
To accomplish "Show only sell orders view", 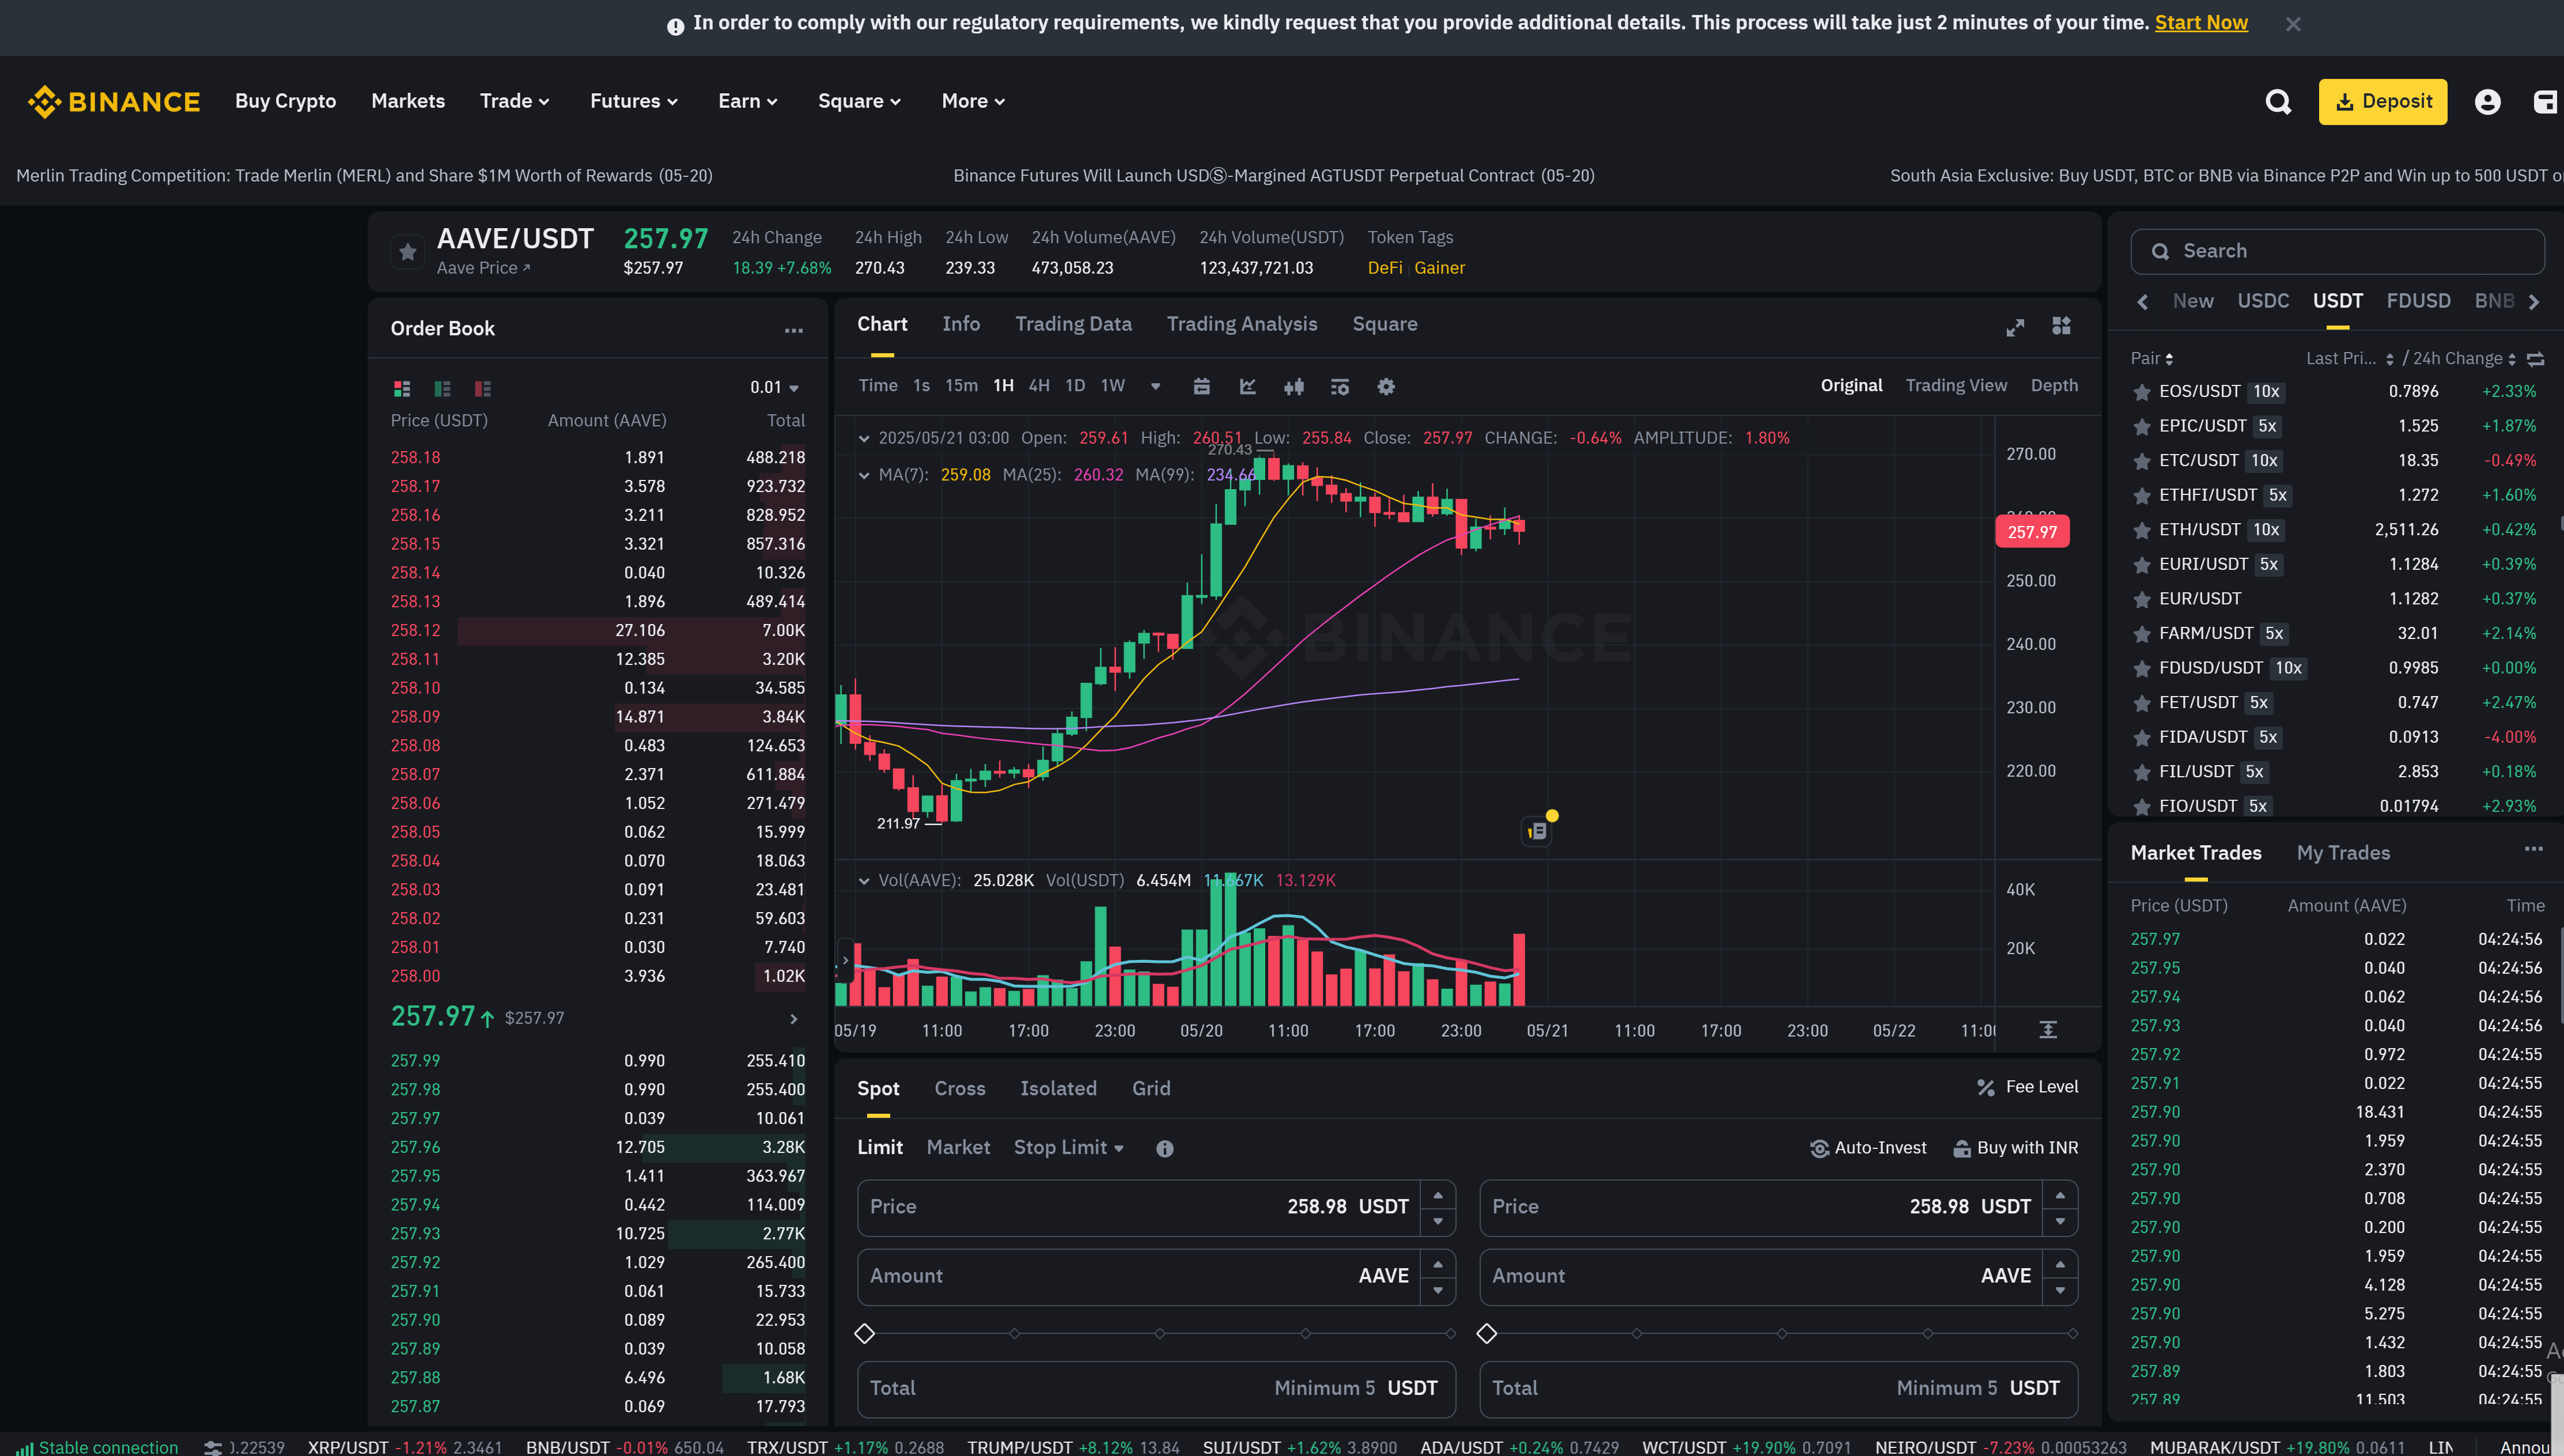I will coord(482,388).
